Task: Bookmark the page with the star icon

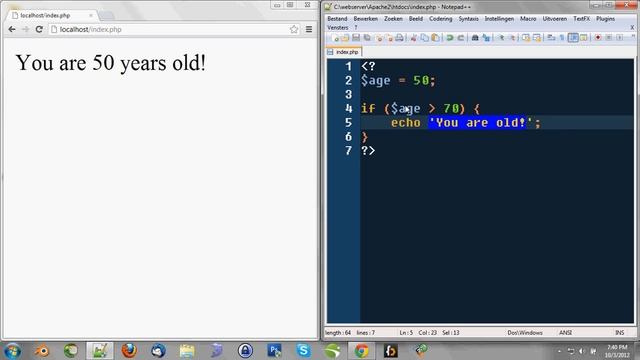Action: (294, 29)
